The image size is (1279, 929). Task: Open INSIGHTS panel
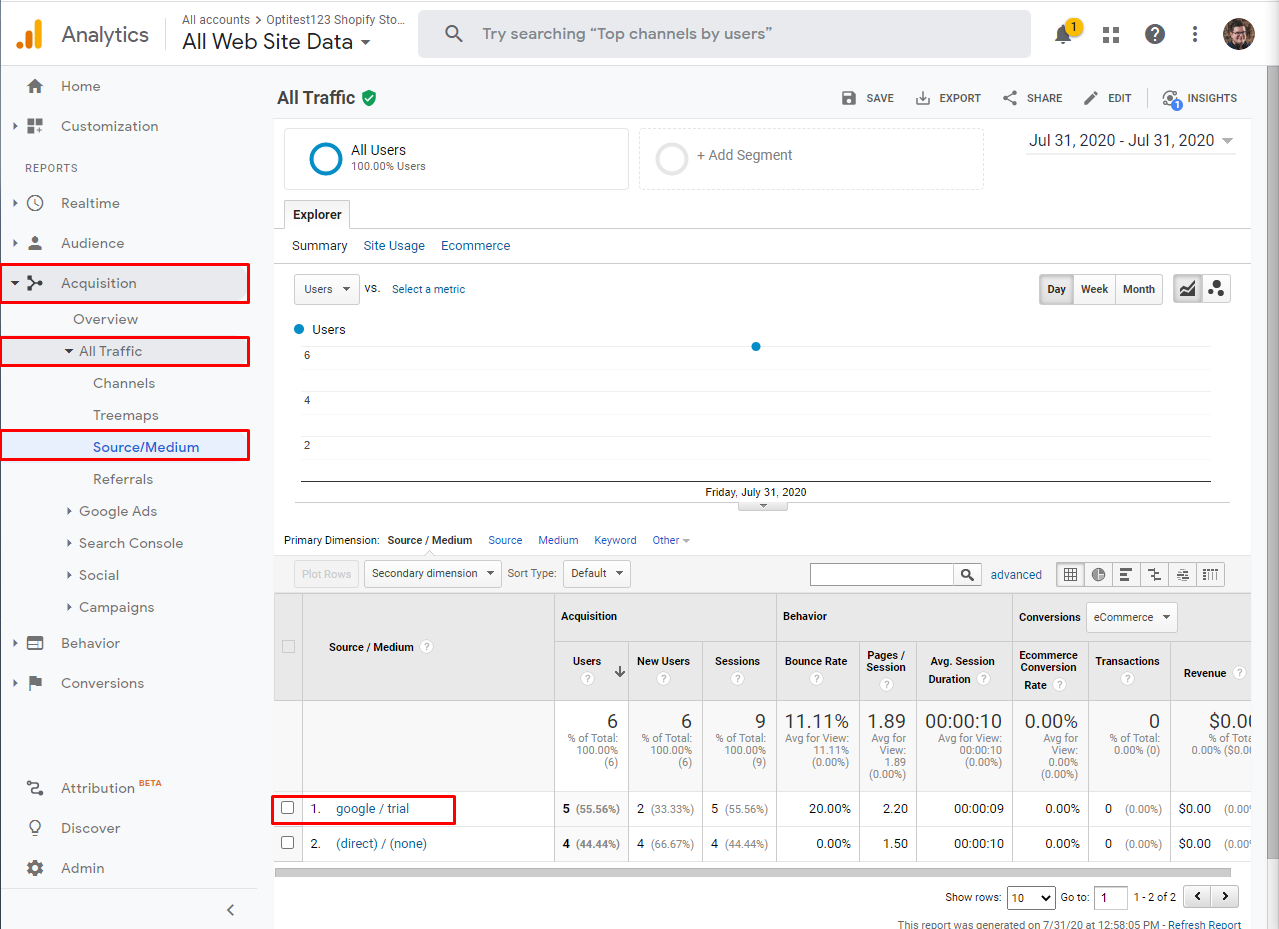coord(1200,98)
